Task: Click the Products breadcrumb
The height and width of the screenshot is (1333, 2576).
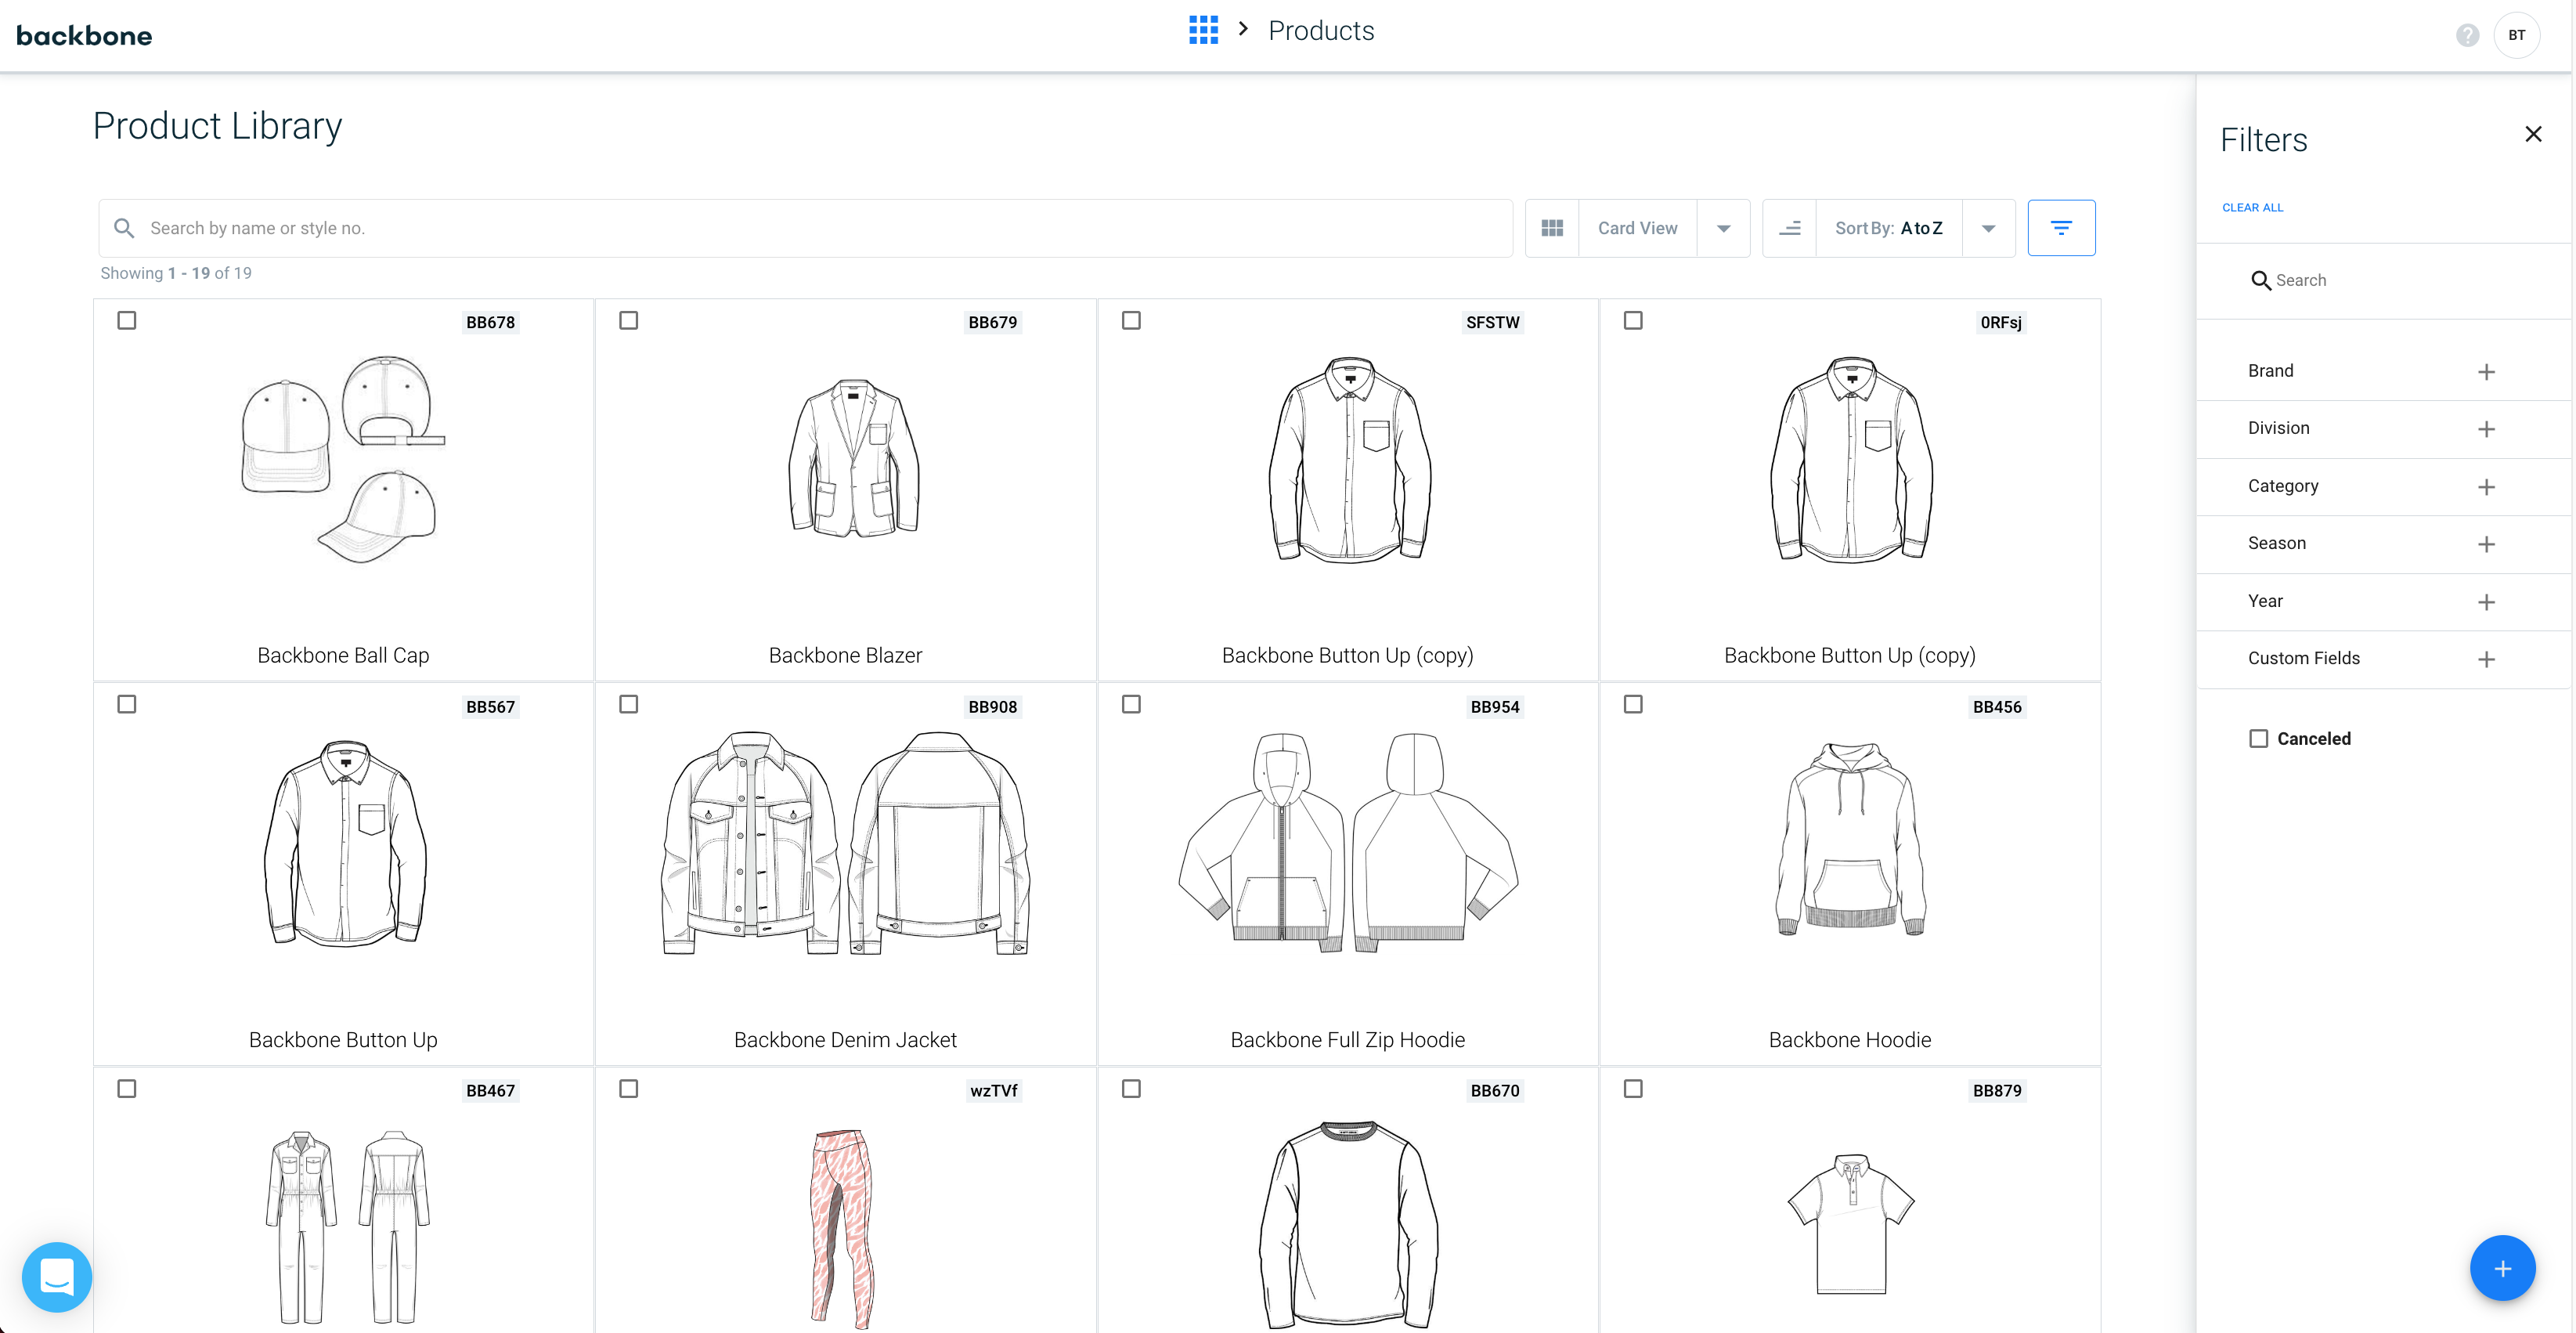Action: click(1321, 31)
